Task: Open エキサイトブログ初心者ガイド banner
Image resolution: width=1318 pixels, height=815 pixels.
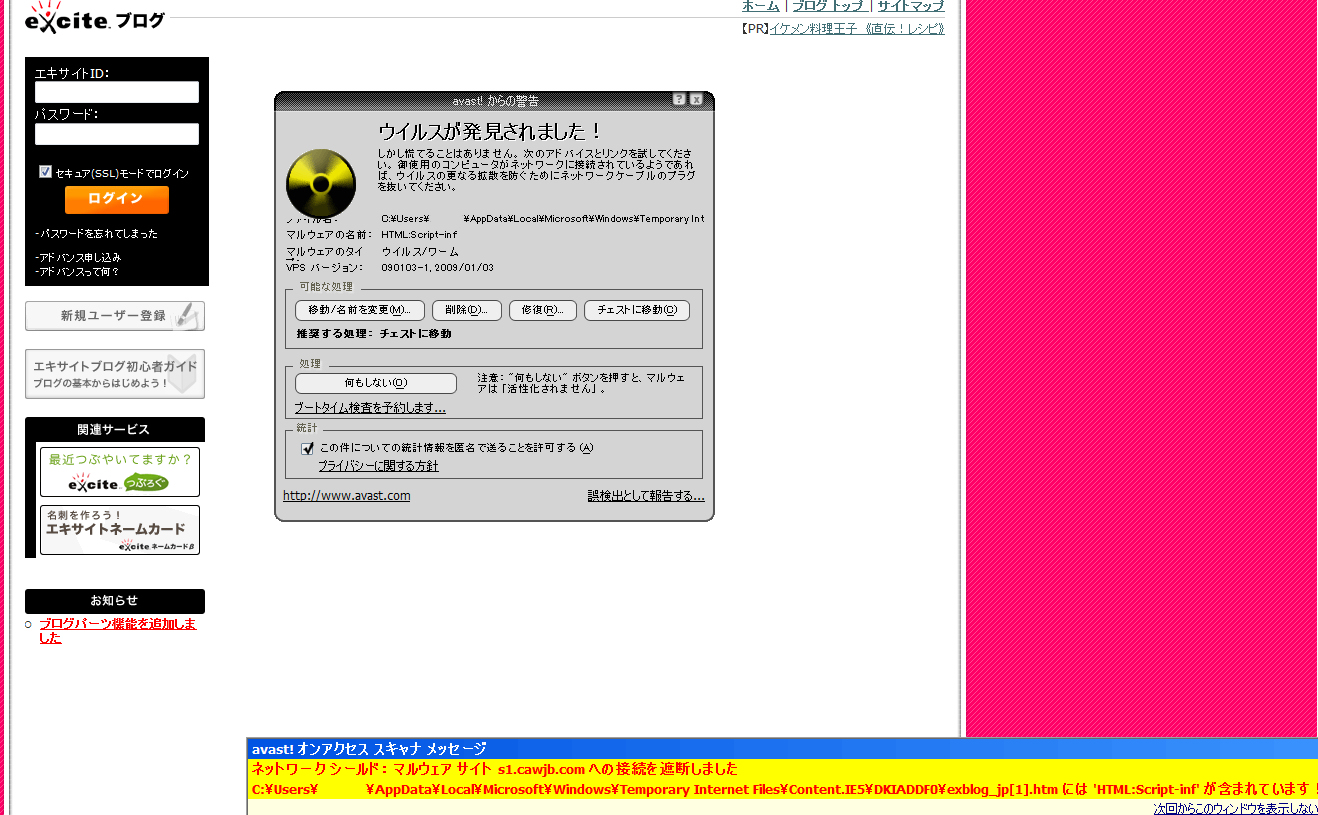Action: [x=115, y=374]
